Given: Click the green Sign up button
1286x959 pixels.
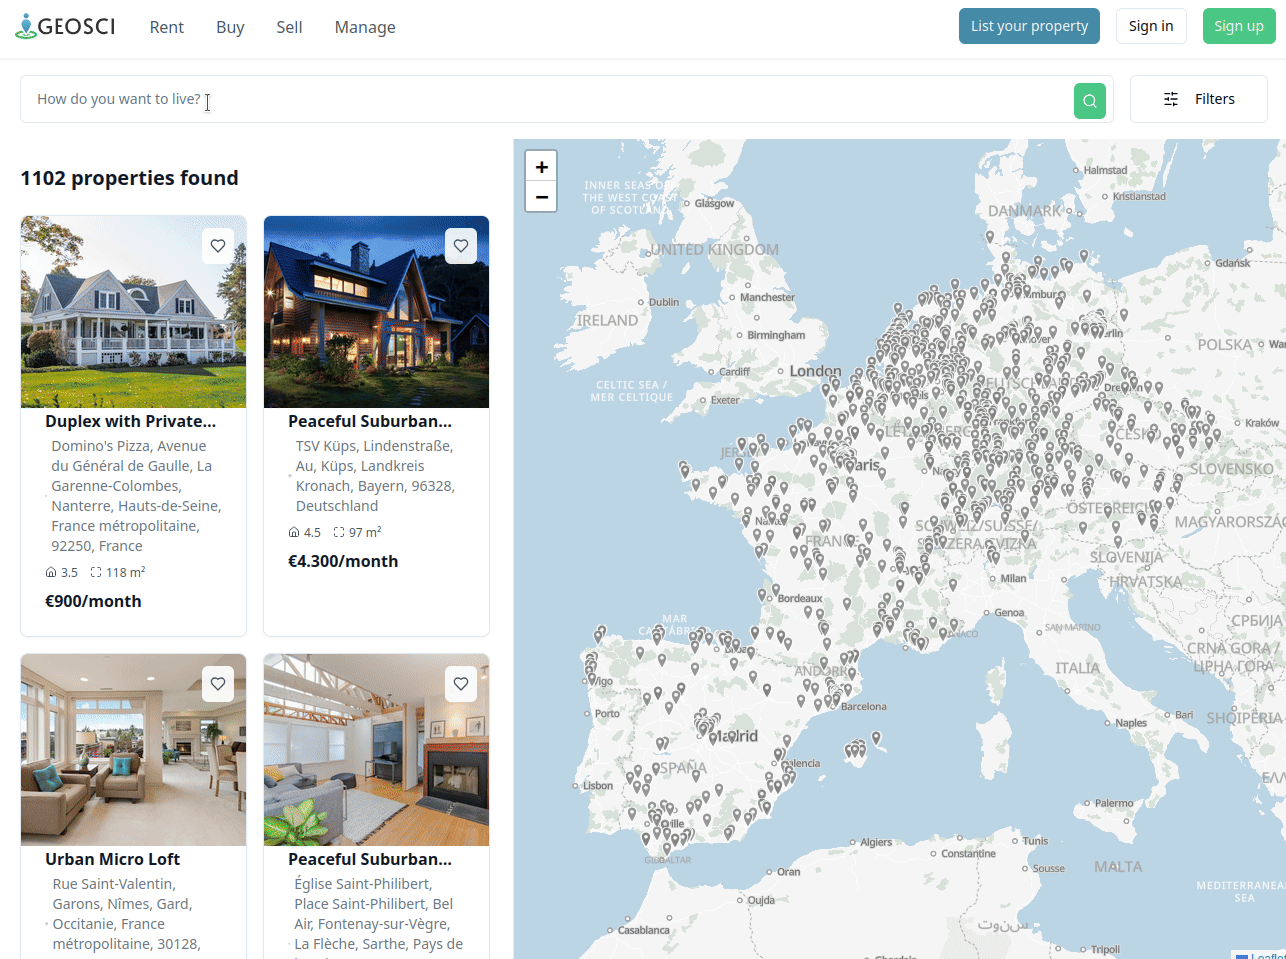Looking at the screenshot, I should 1238,26.
